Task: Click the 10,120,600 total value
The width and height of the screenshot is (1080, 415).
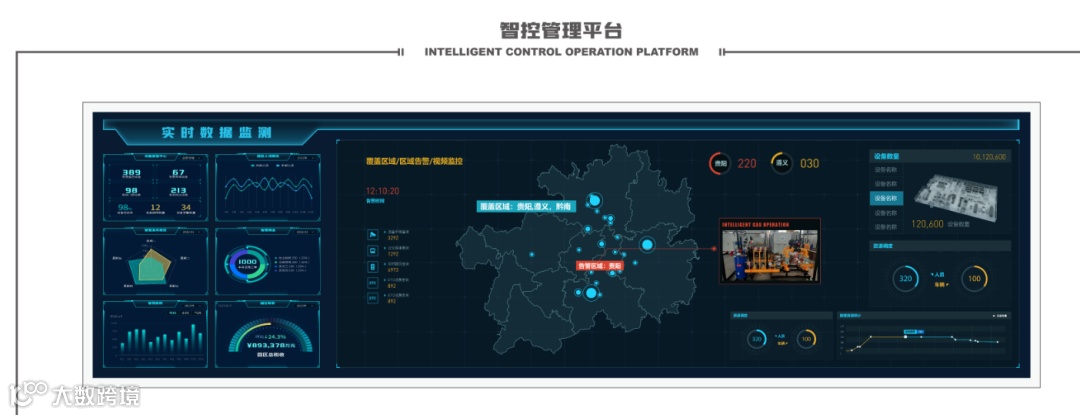Action: click(x=989, y=157)
